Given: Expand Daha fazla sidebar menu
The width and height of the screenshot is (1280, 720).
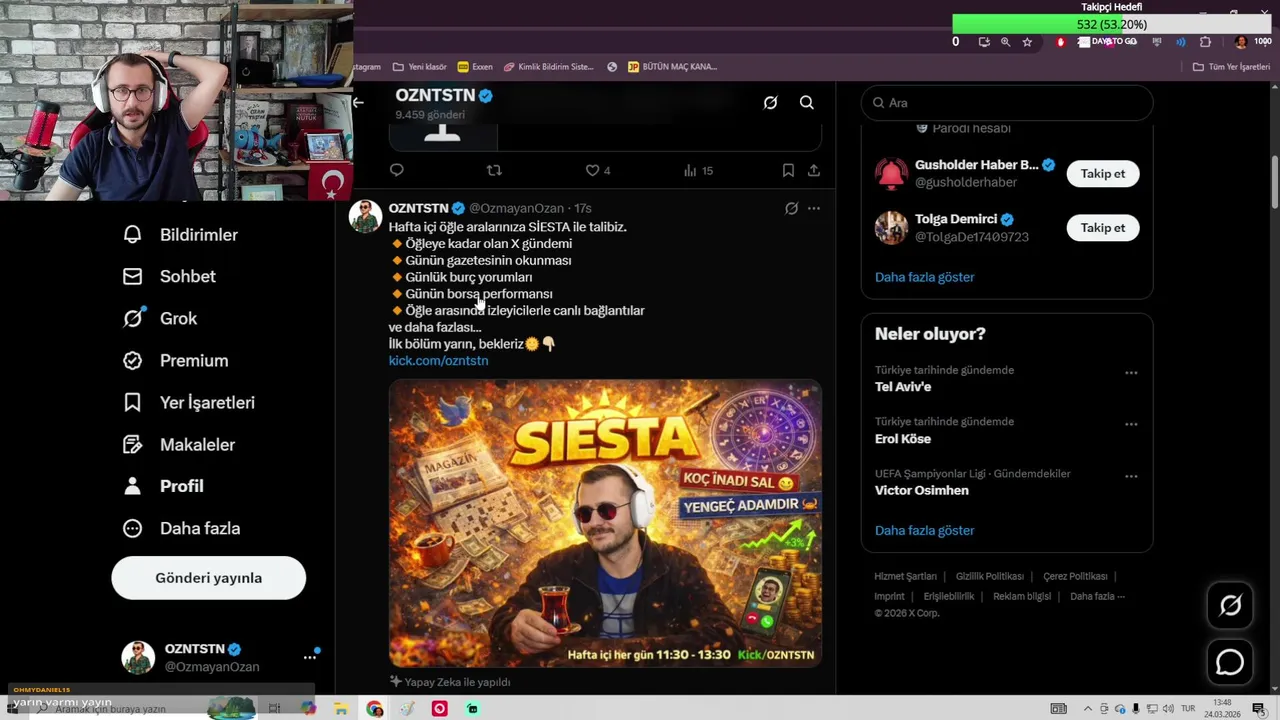Looking at the screenshot, I should pyautogui.click(x=181, y=528).
